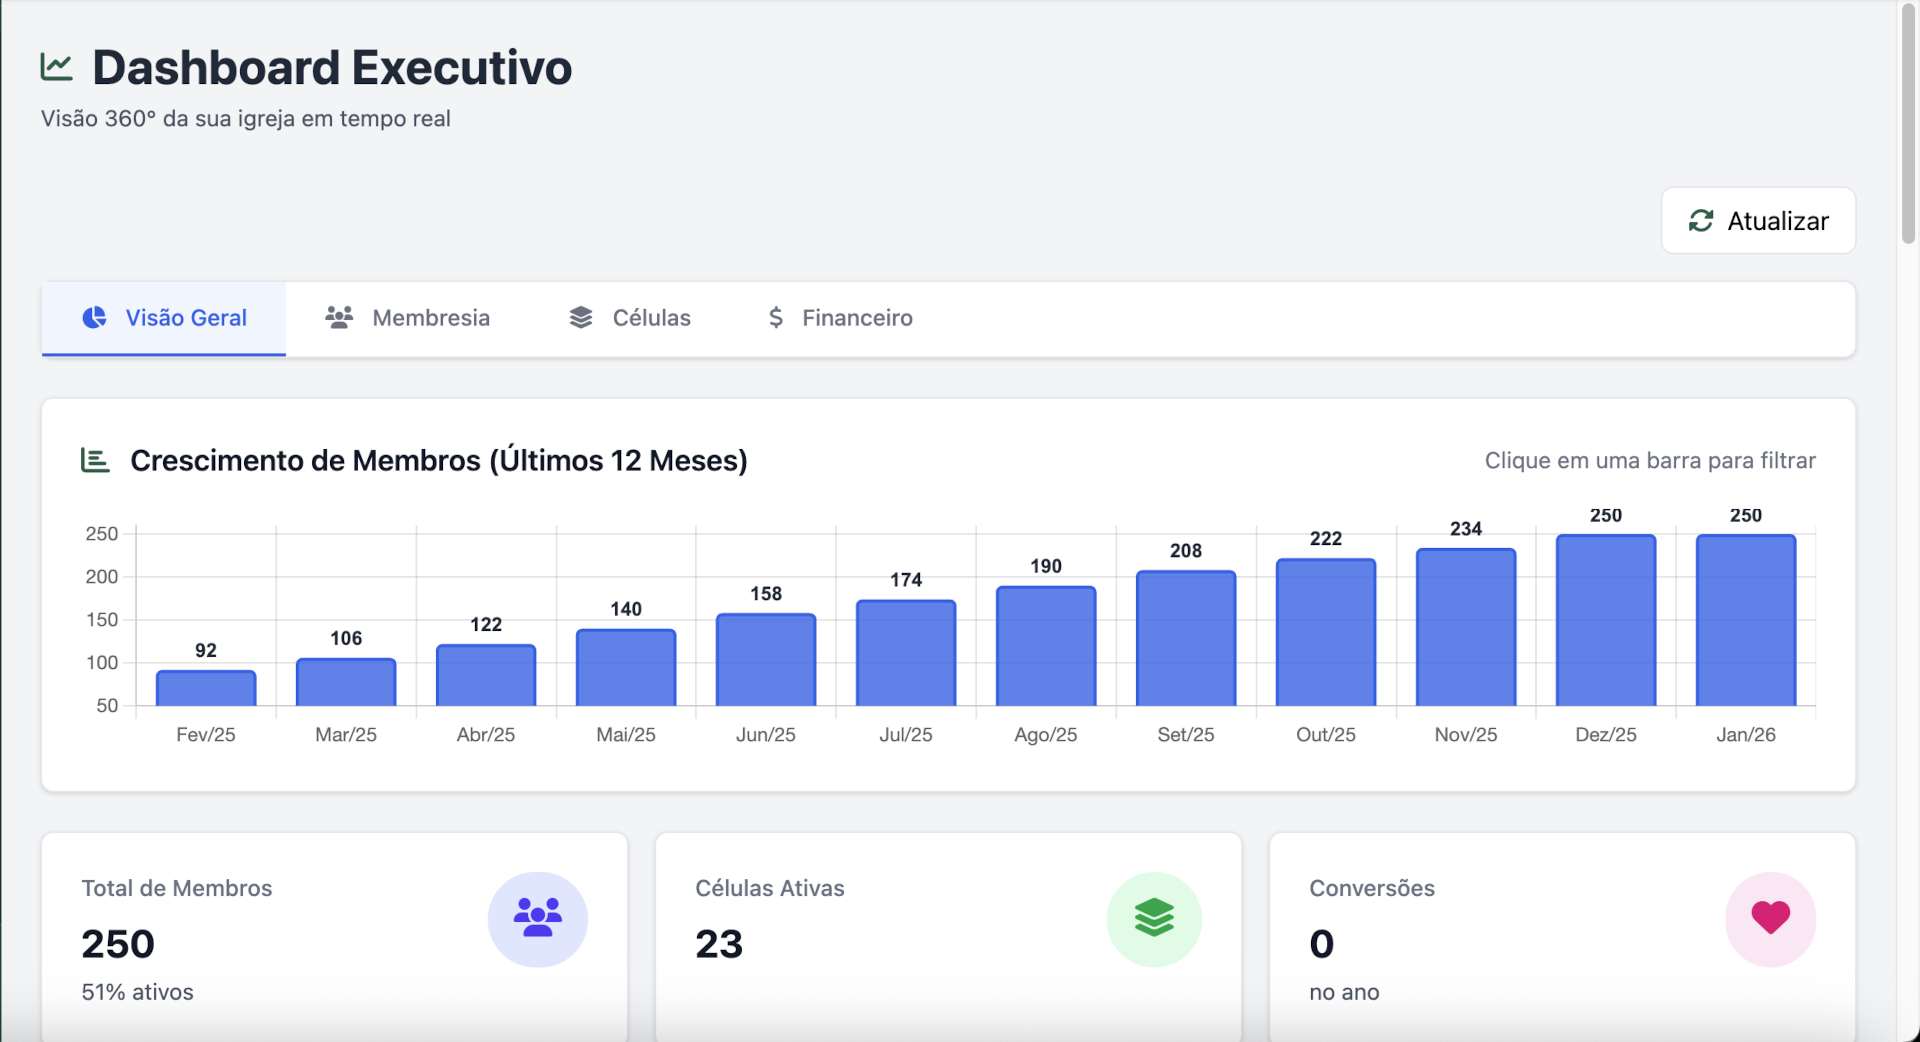Click the bar chart icon next to Crescimento de Membros
Viewport: 1920px width, 1042px height.
pyautogui.click(x=94, y=460)
